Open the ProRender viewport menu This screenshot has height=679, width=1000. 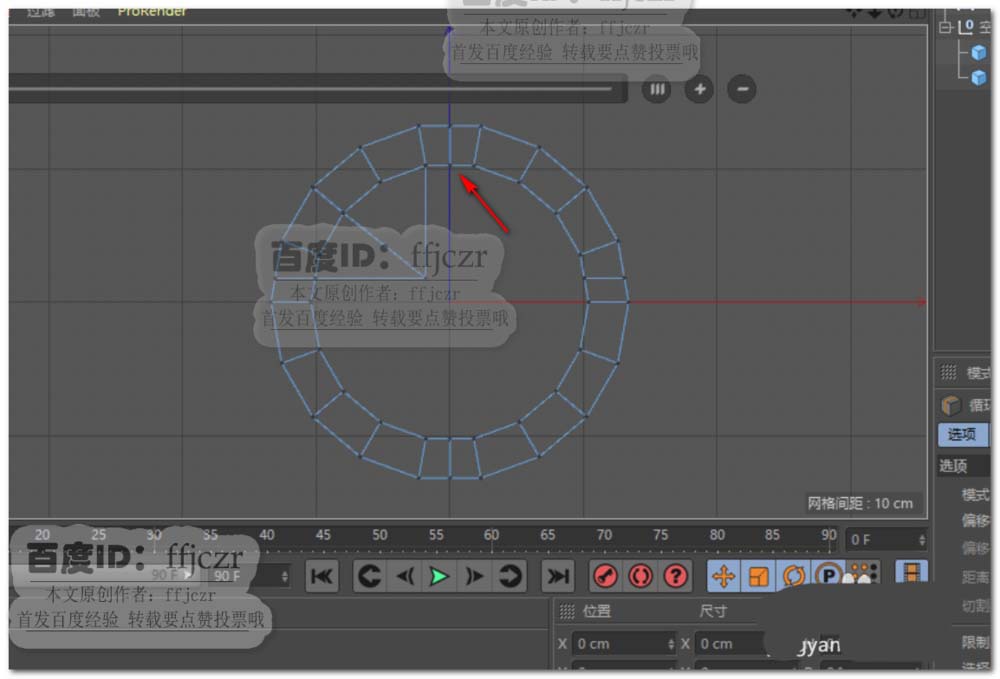[x=152, y=11]
